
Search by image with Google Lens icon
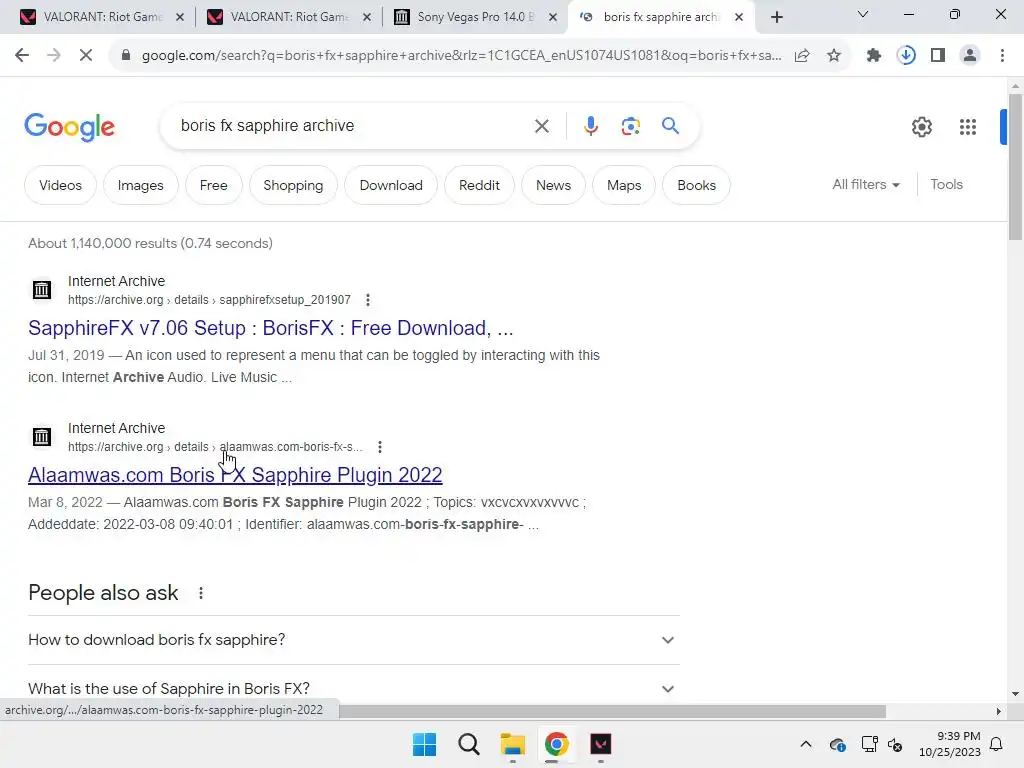click(x=630, y=126)
